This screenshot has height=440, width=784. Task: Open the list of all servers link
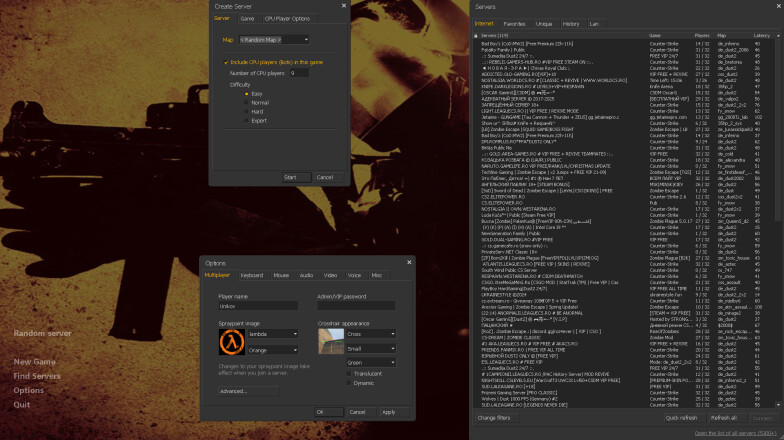coord(736,433)
